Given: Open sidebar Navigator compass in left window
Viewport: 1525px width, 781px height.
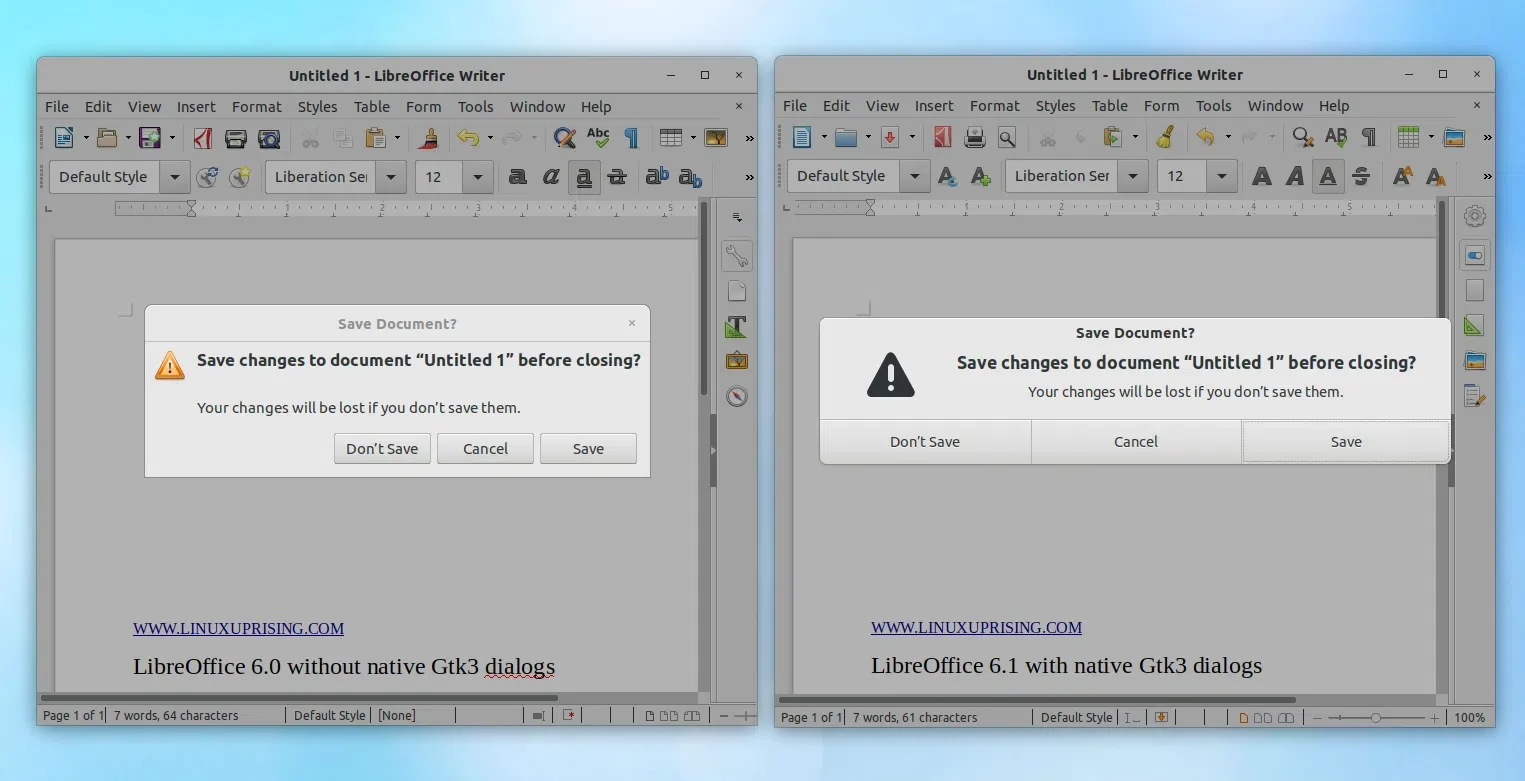Looking at the screenshot, I should pyautogui.click(x=737, y=396).
